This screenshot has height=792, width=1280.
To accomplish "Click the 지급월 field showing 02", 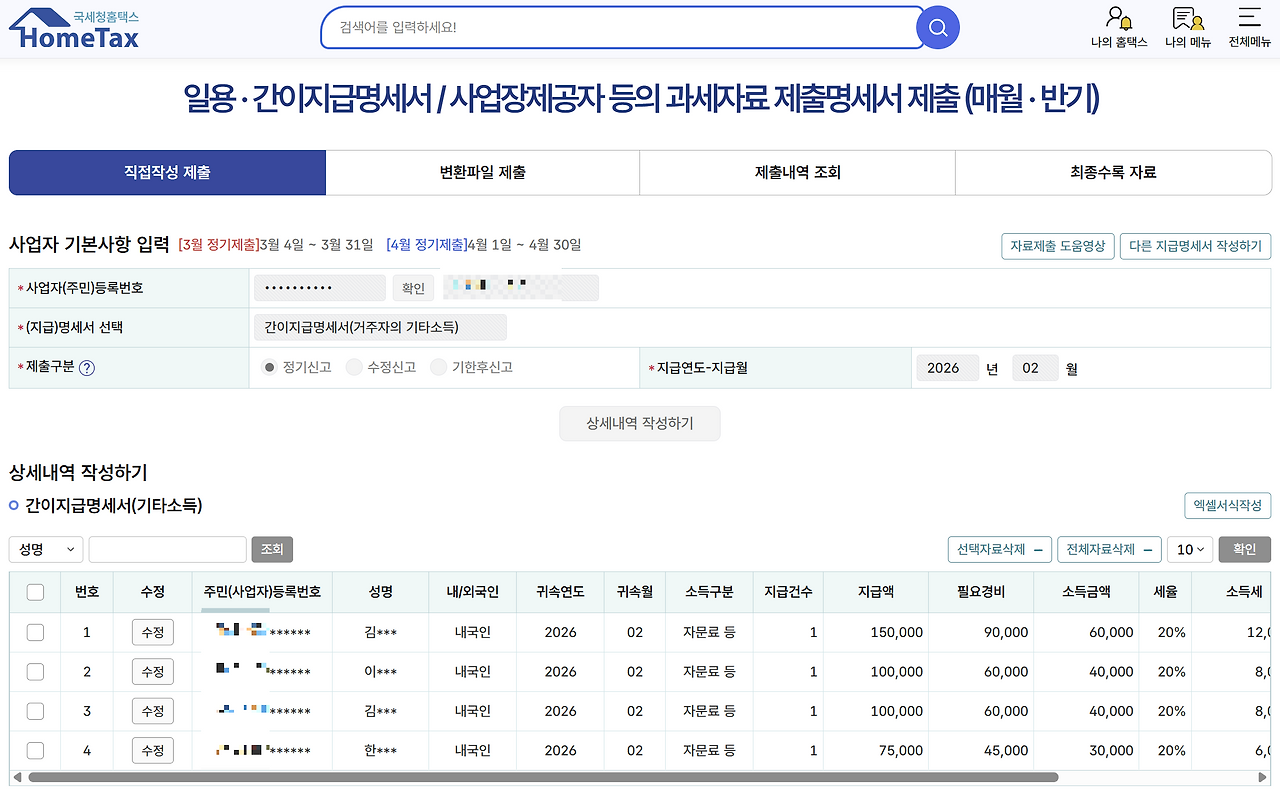I will 1035,368.
